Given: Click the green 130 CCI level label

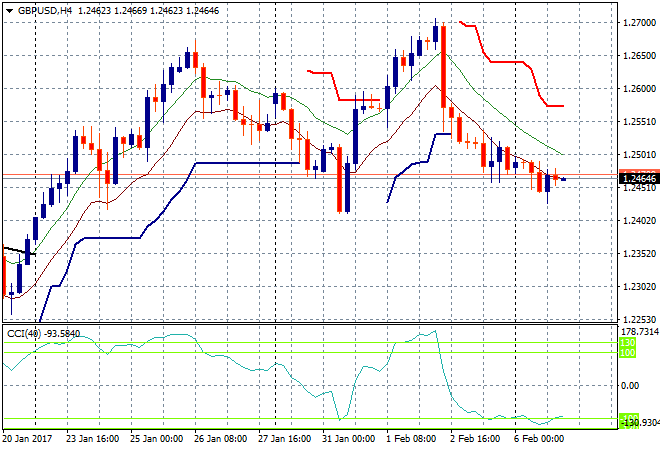Looking at the screenshot, I should (x=627, y=343).
